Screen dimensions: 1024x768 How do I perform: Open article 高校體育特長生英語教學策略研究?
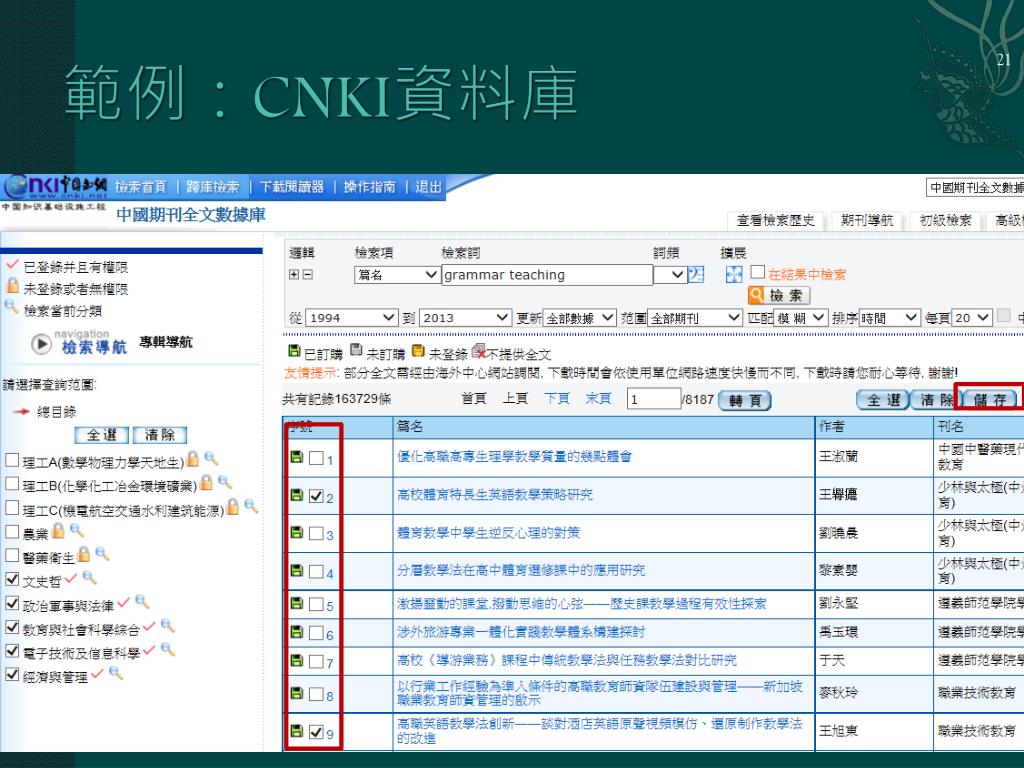pyautogui.click(x=495, y=495)
